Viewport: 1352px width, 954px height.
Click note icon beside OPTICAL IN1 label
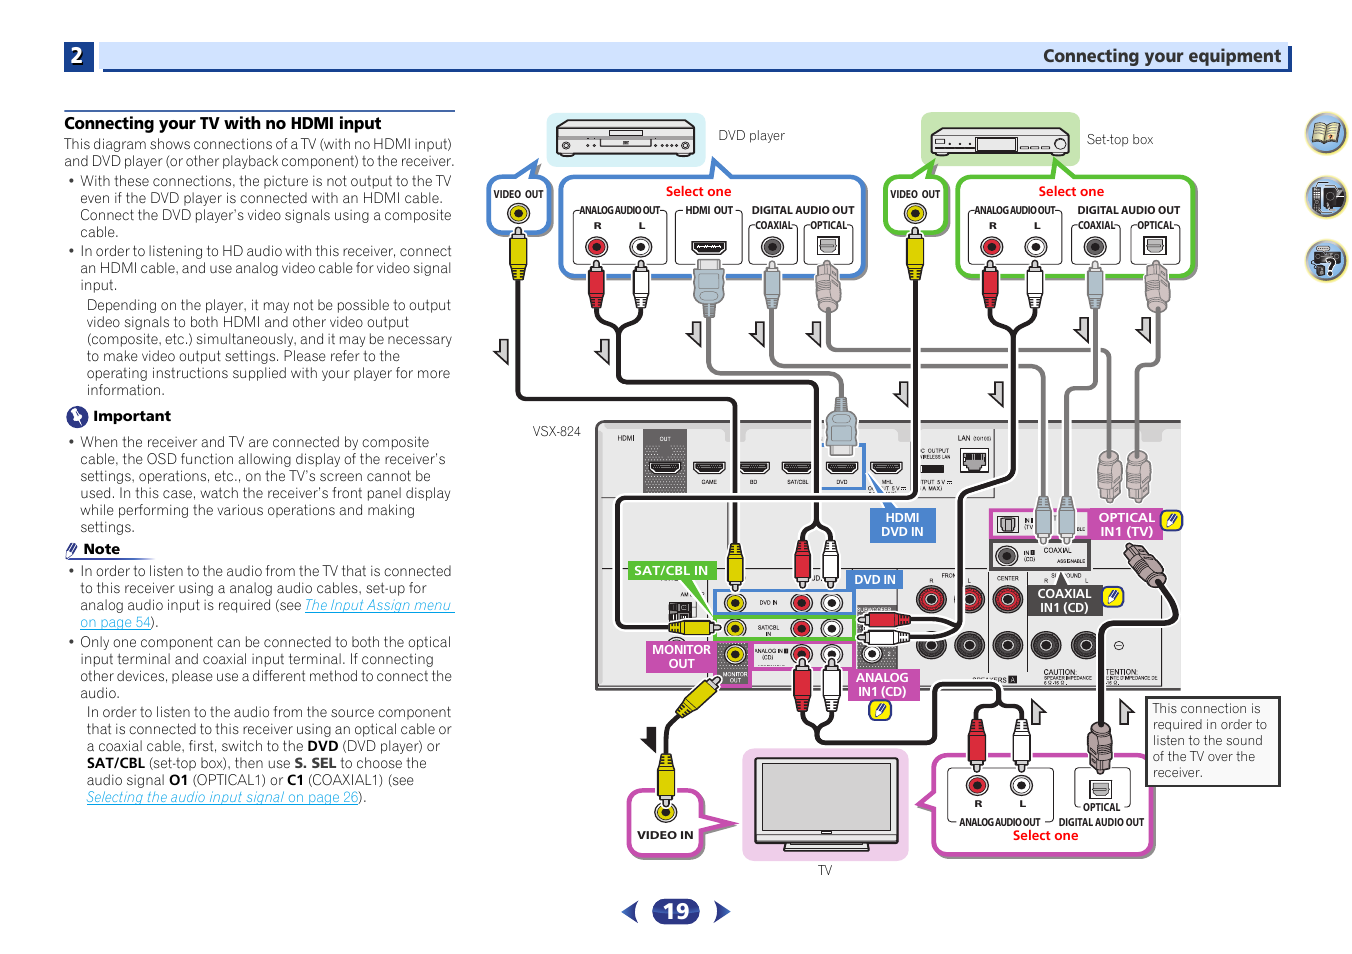pos(1171,520)
